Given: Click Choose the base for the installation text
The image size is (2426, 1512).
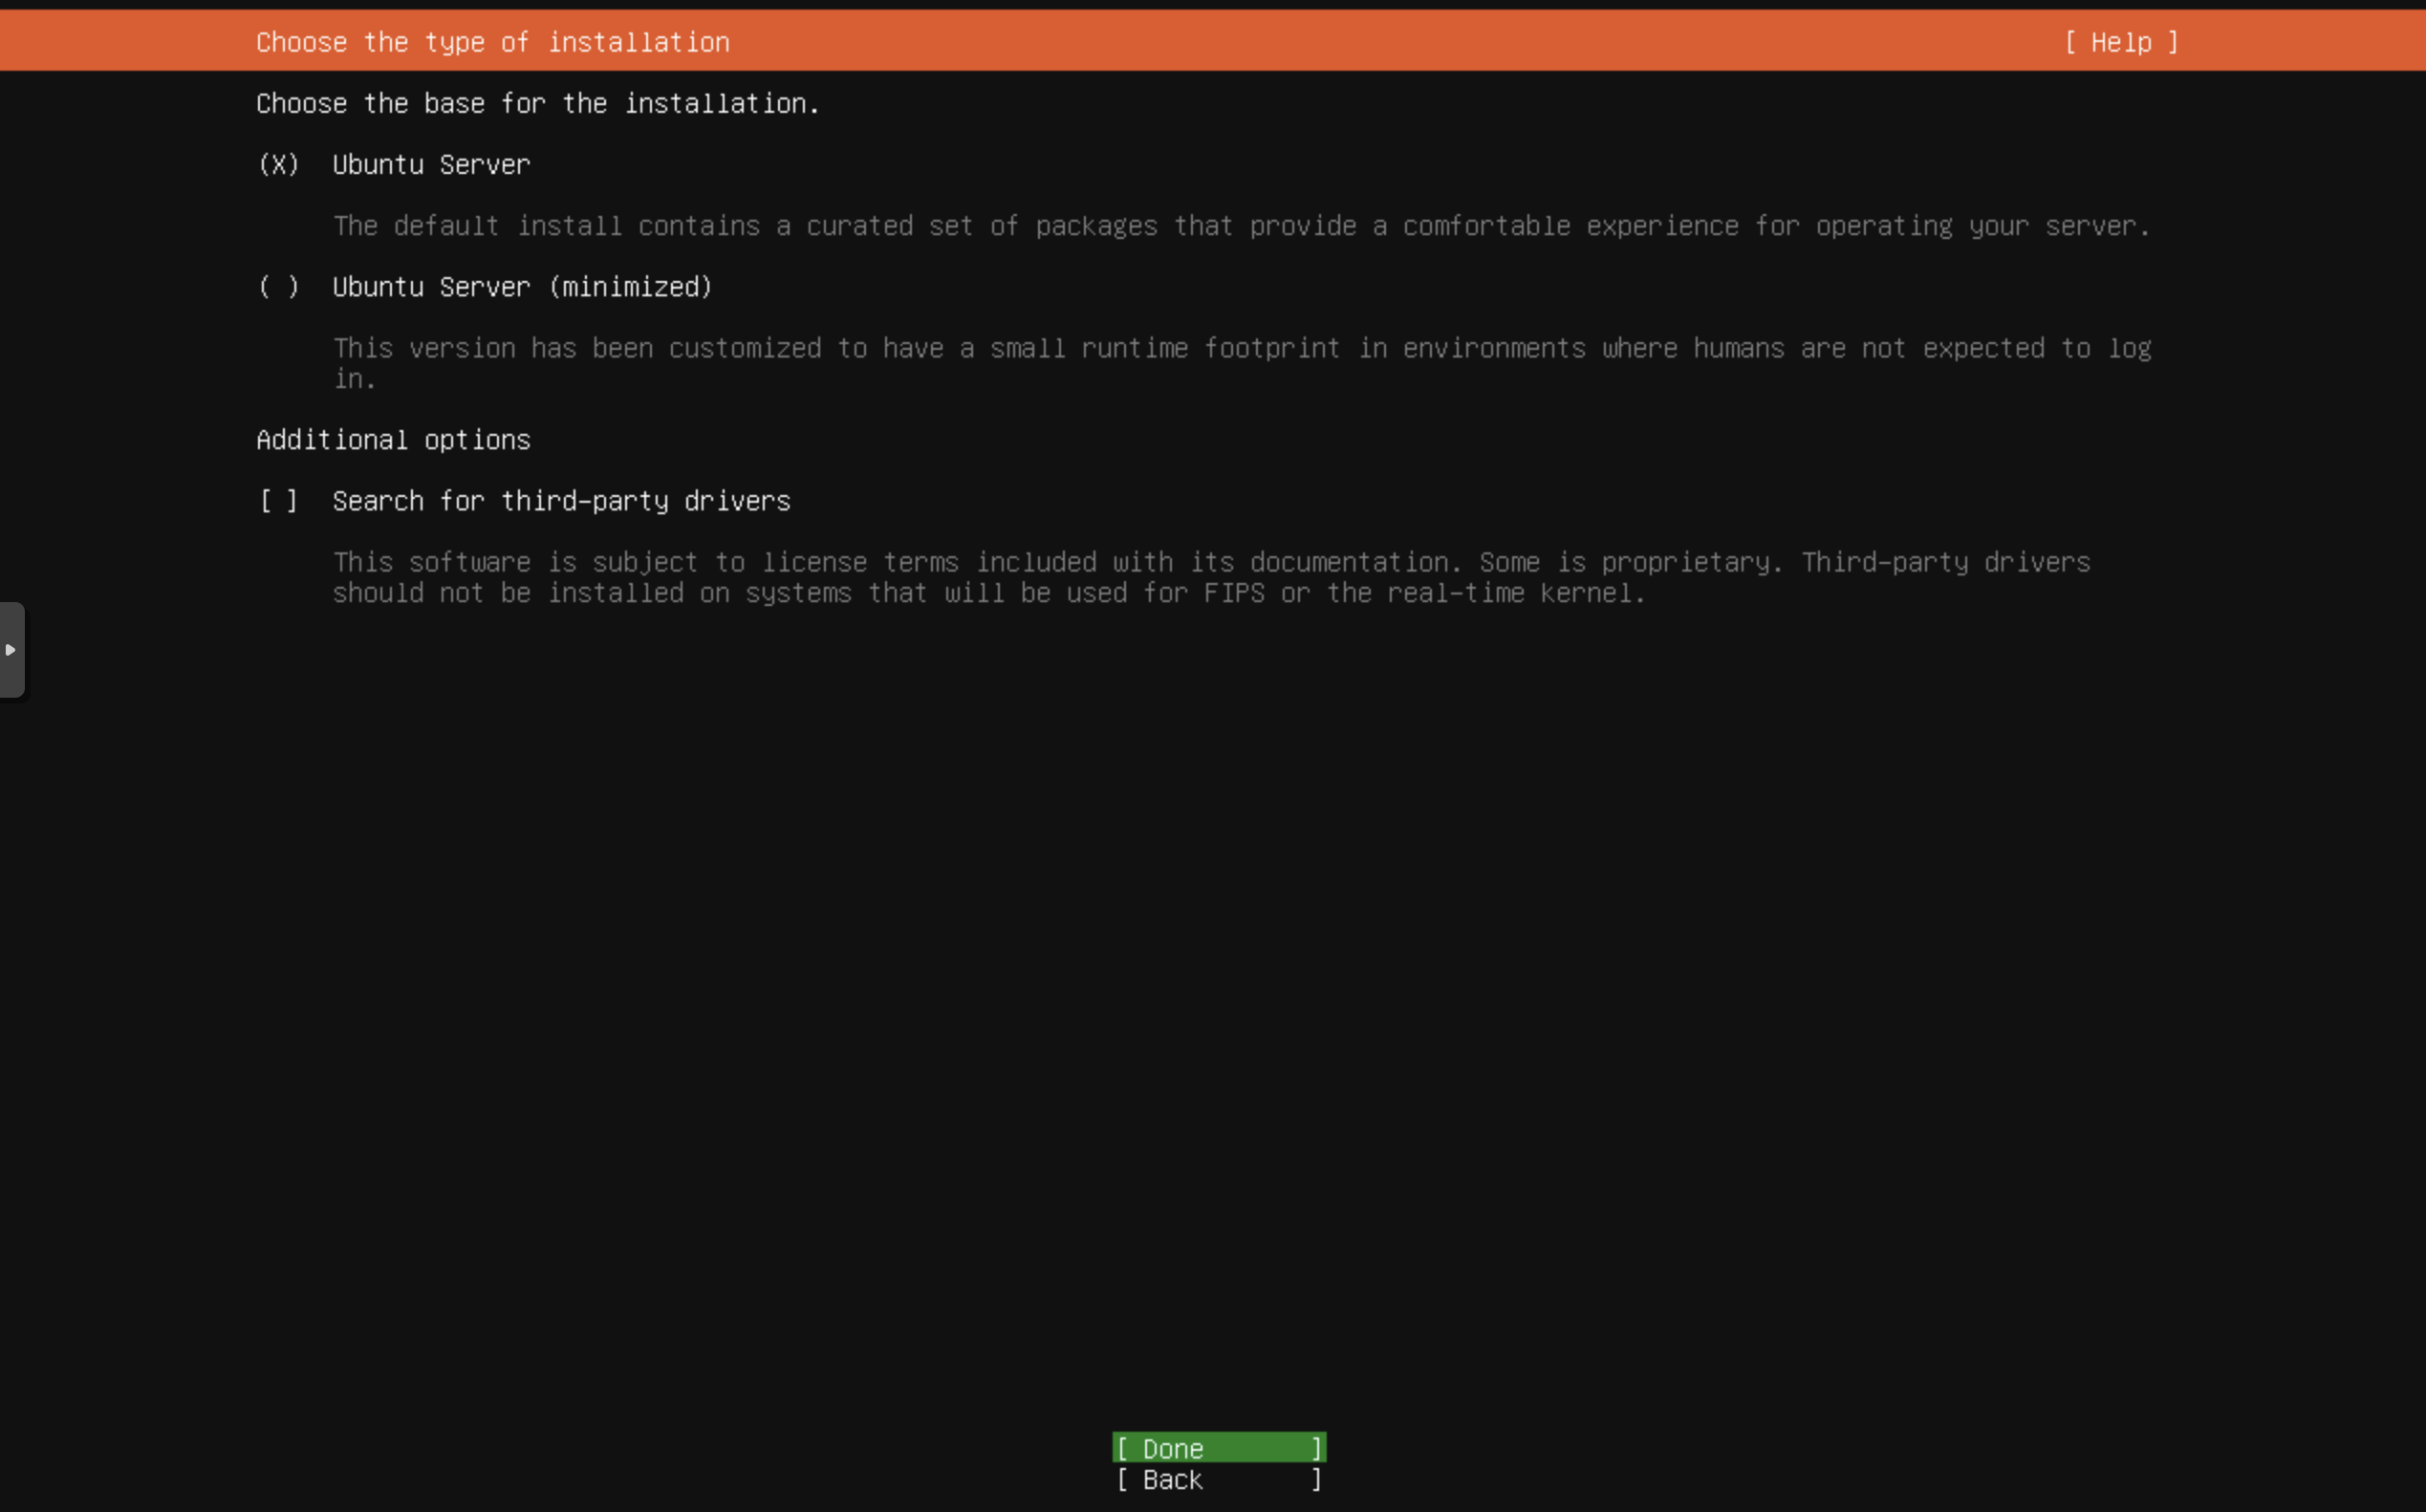Looking at the screenshot, I should point(537,103).
